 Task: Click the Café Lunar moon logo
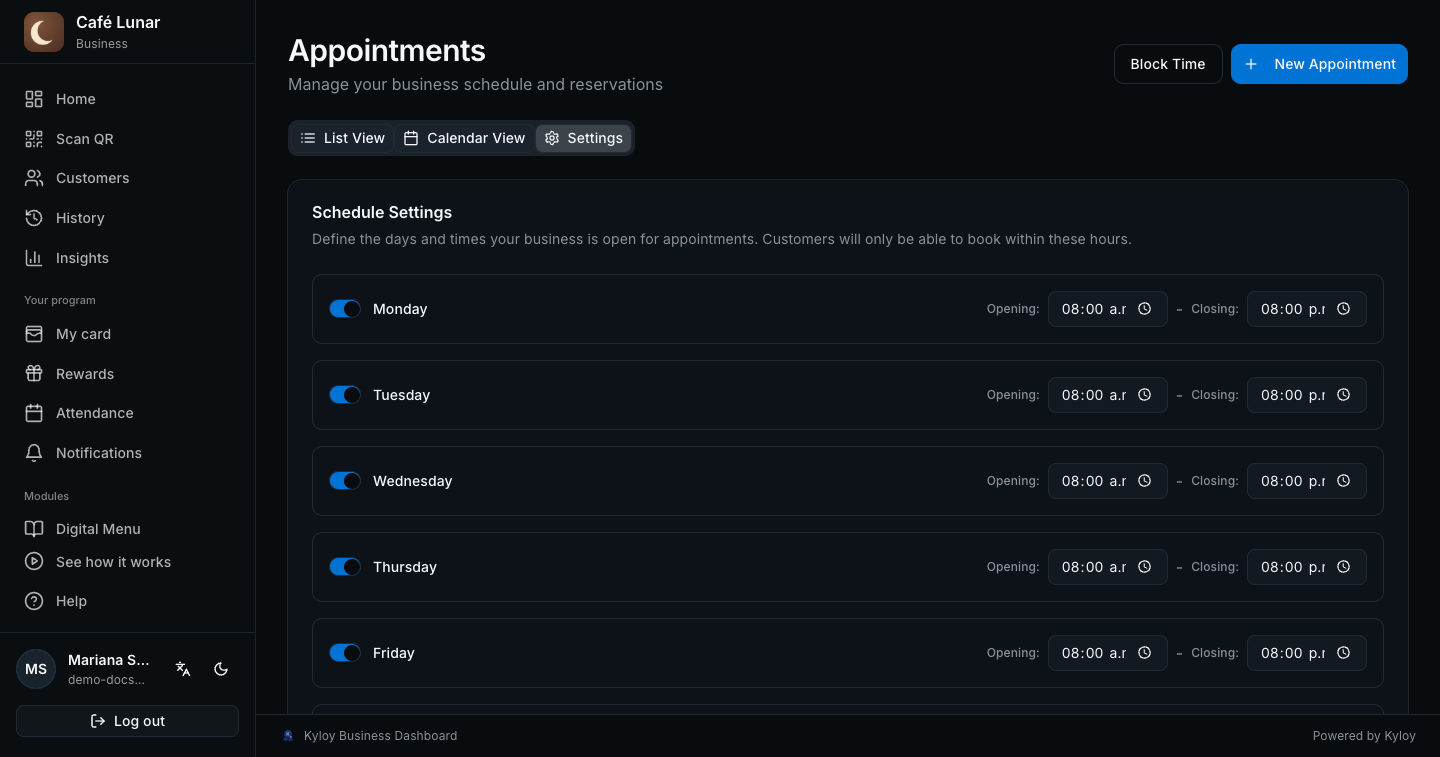coord(44,32)
